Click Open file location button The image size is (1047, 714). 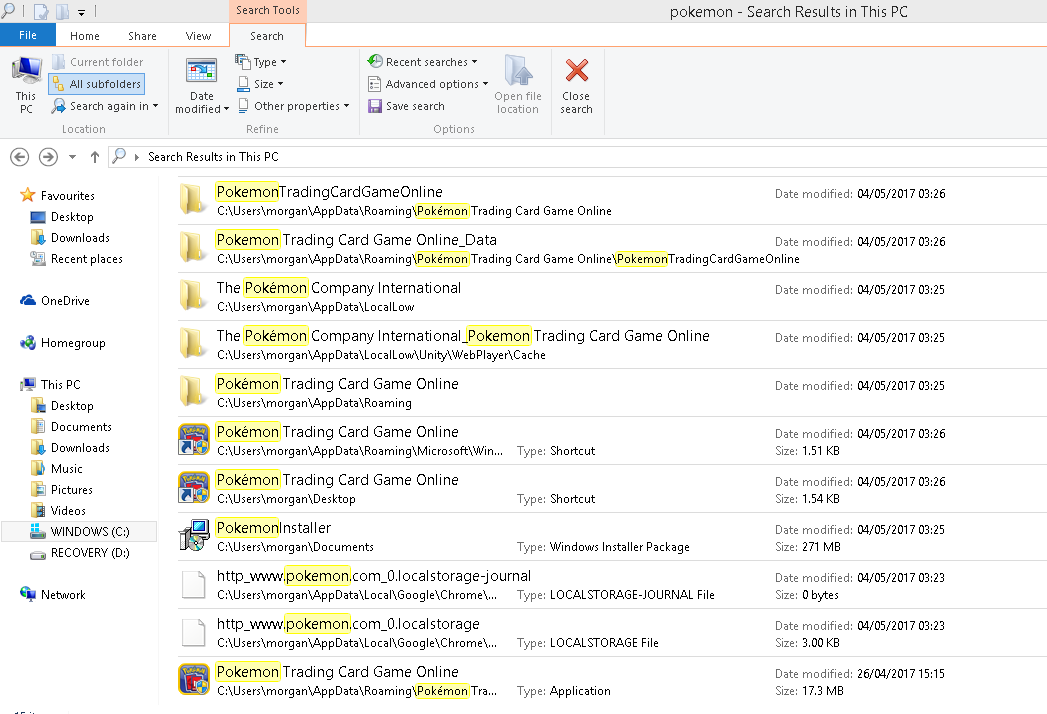click(518, 85)
